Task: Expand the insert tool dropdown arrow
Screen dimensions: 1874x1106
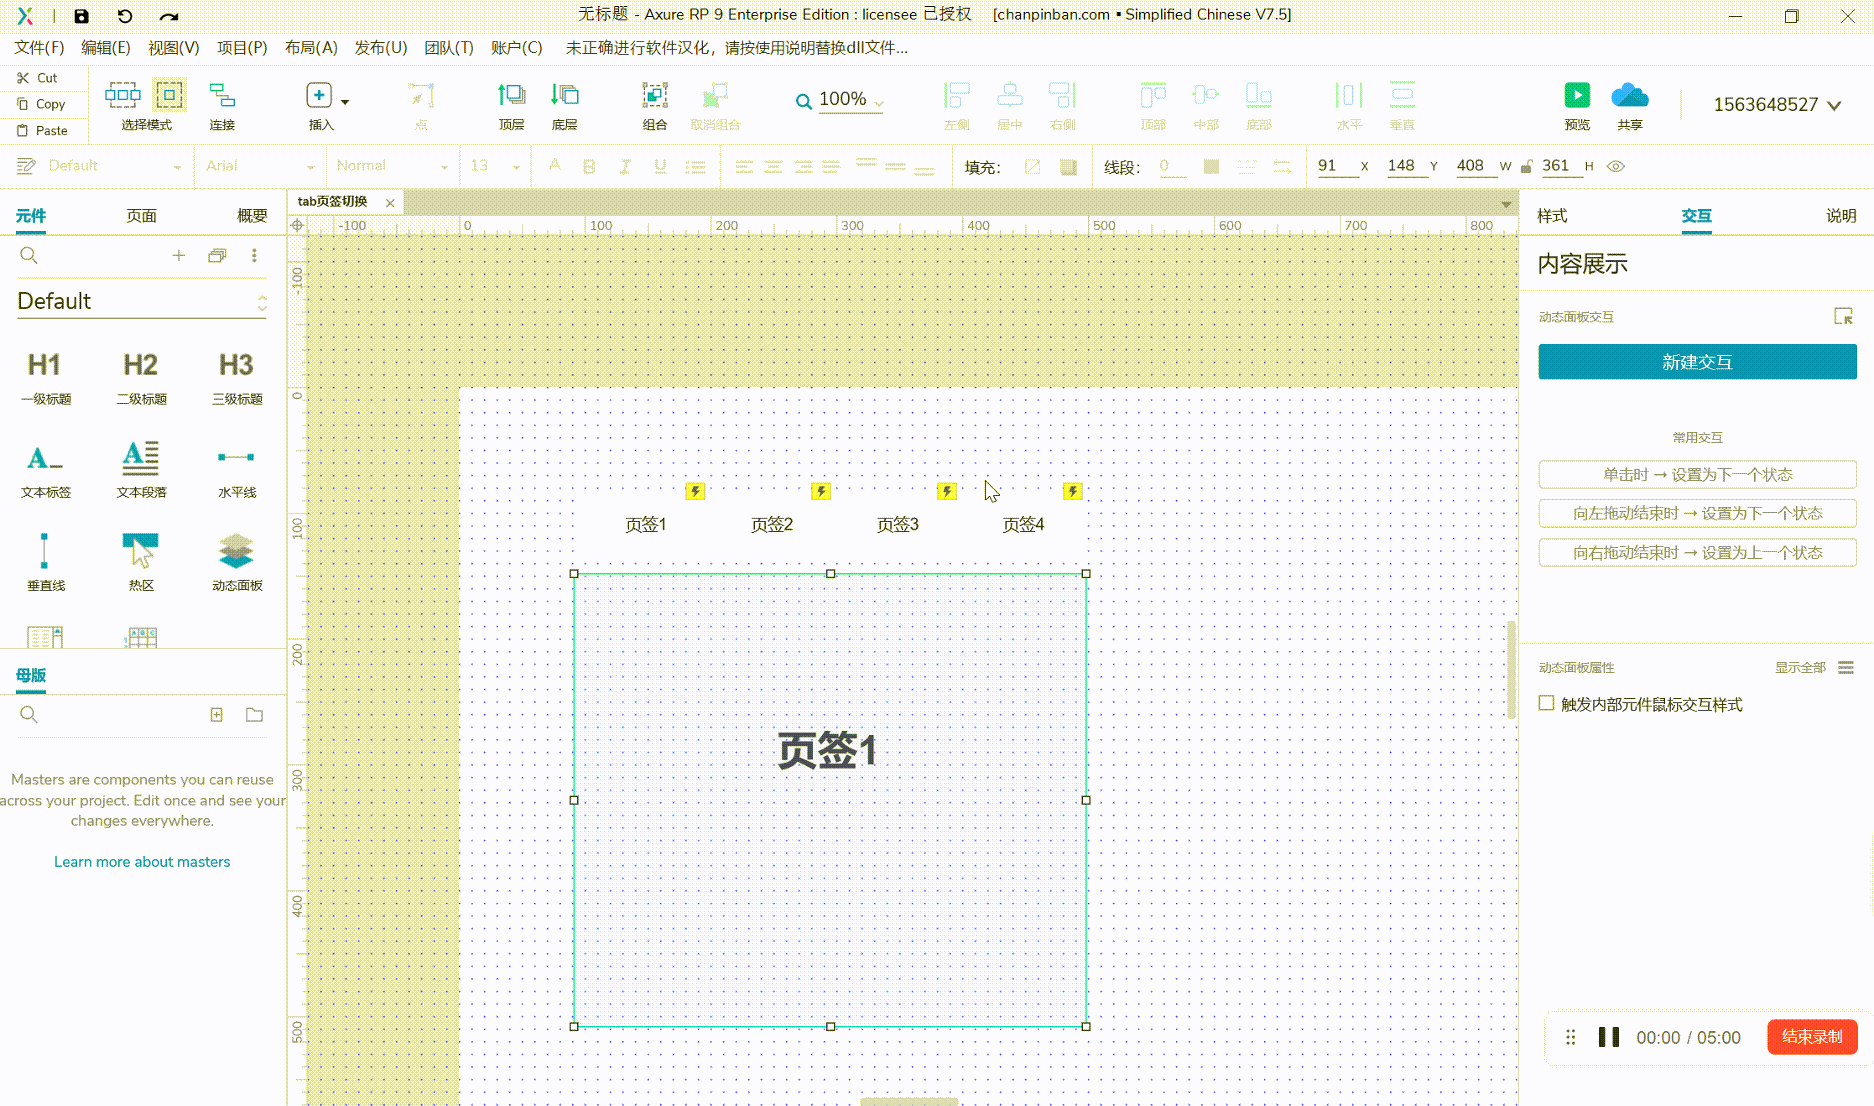Action: pos(345,102)
